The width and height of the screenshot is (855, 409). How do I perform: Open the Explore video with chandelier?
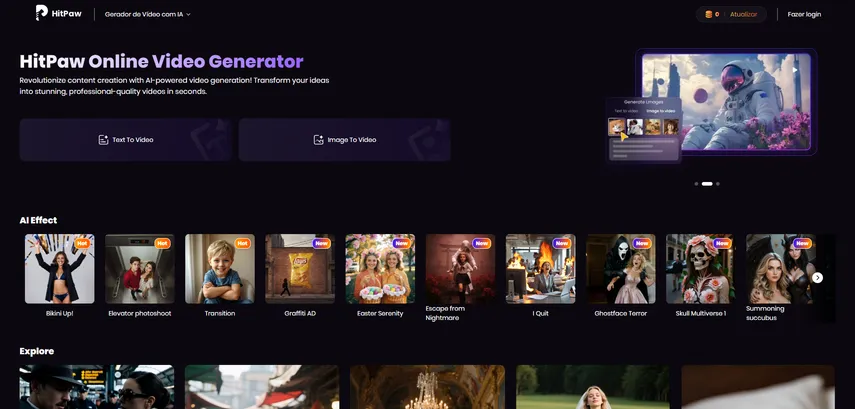[428, 387]
